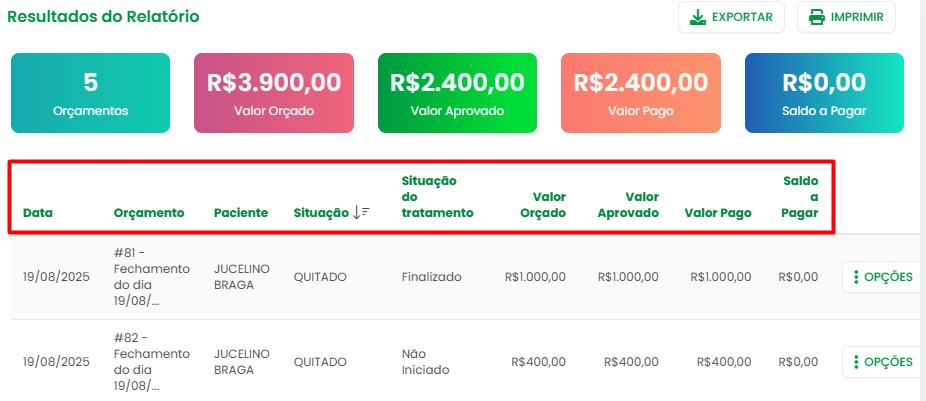Click the blue Saldo a Pagar card
Image resolution: width=926 pixels, height=401 pixels.
click(824, 93)
